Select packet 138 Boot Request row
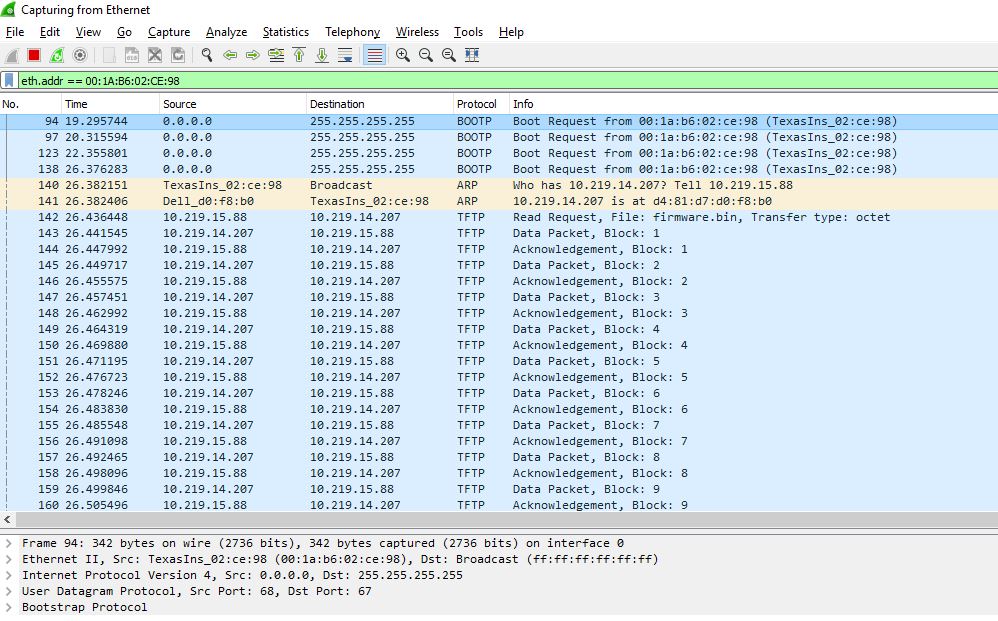Screen dimensions: 998x621 pyautogui.click(x=499, y=169)
